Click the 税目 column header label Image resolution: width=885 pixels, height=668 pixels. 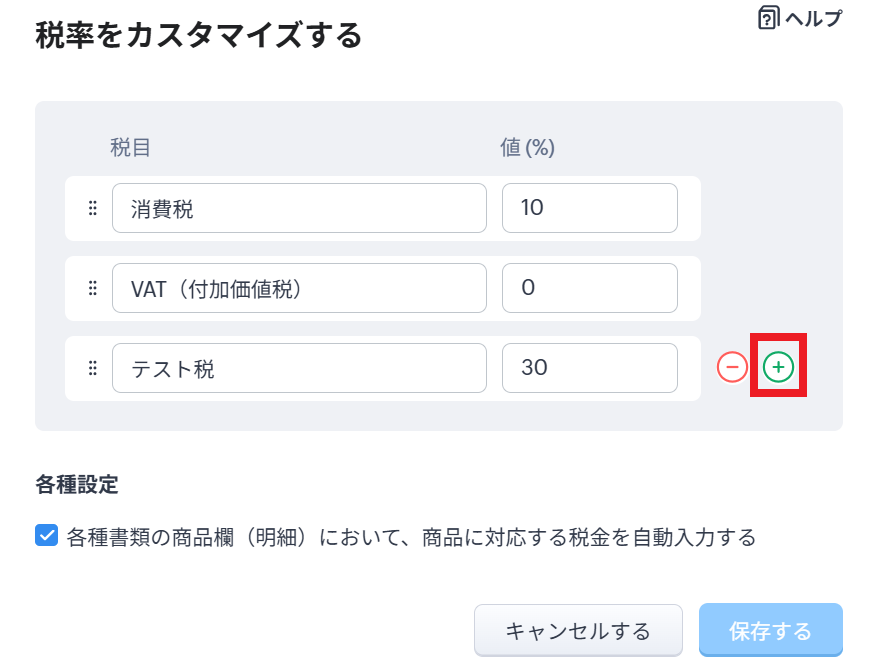tap(130, 148)
